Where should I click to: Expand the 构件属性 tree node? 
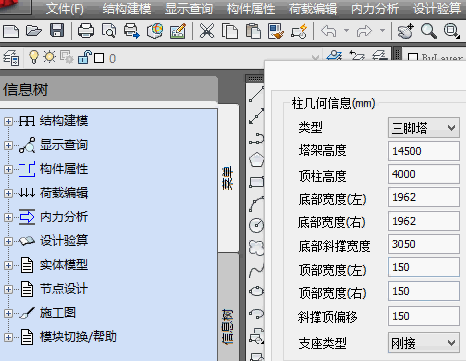(x=8, y=169)
